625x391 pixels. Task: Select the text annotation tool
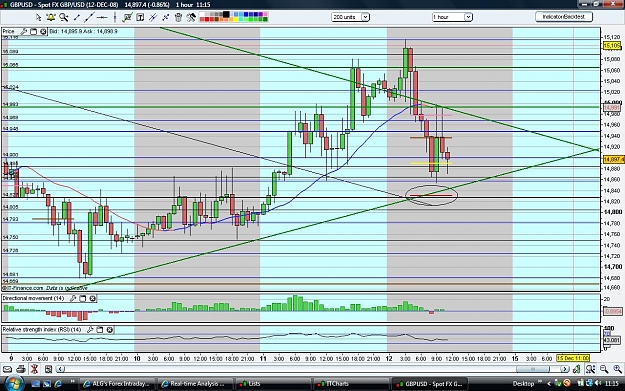pyautogui.click(x=140, y=17)
